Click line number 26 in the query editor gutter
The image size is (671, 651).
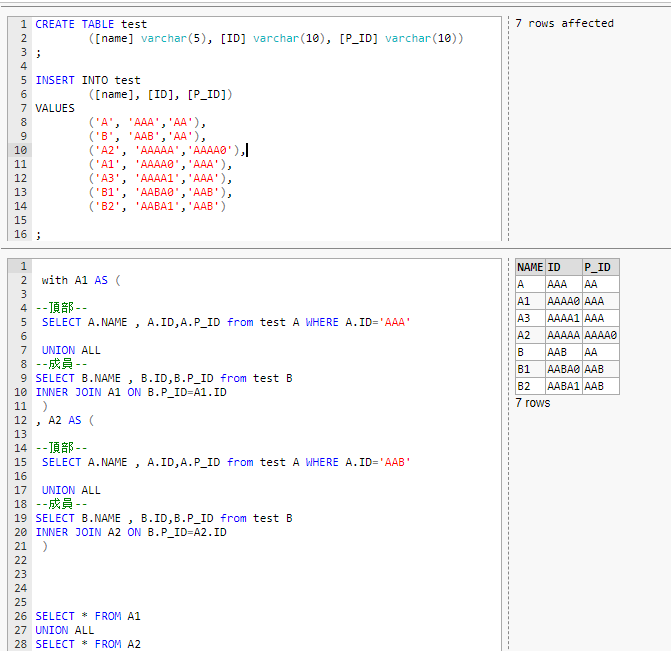[20, 616]
